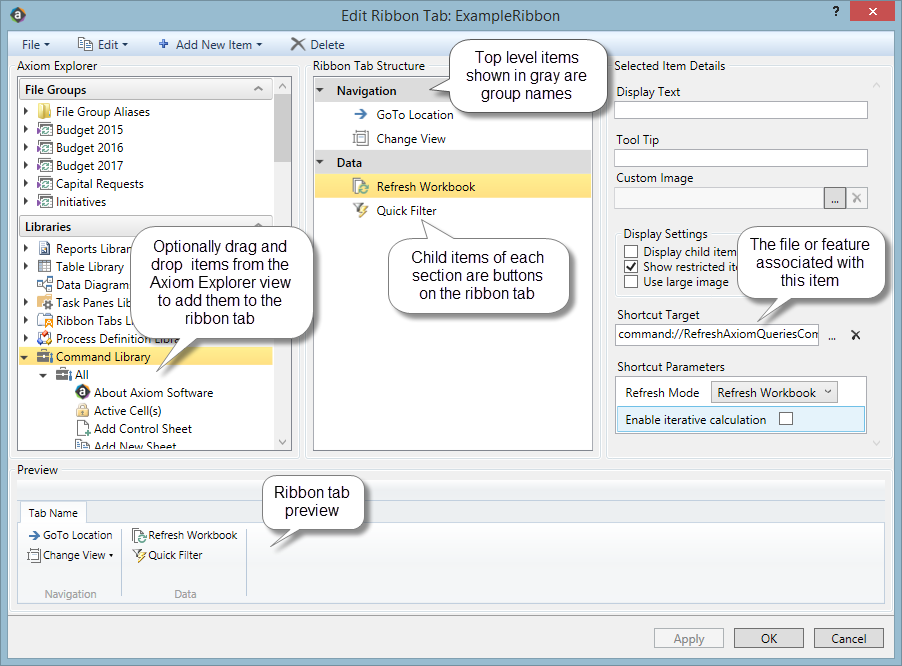Viewport: 902px width, 666px height.
Task: Click the Process Definition Library icon
Action: click(x=45, y=338)
